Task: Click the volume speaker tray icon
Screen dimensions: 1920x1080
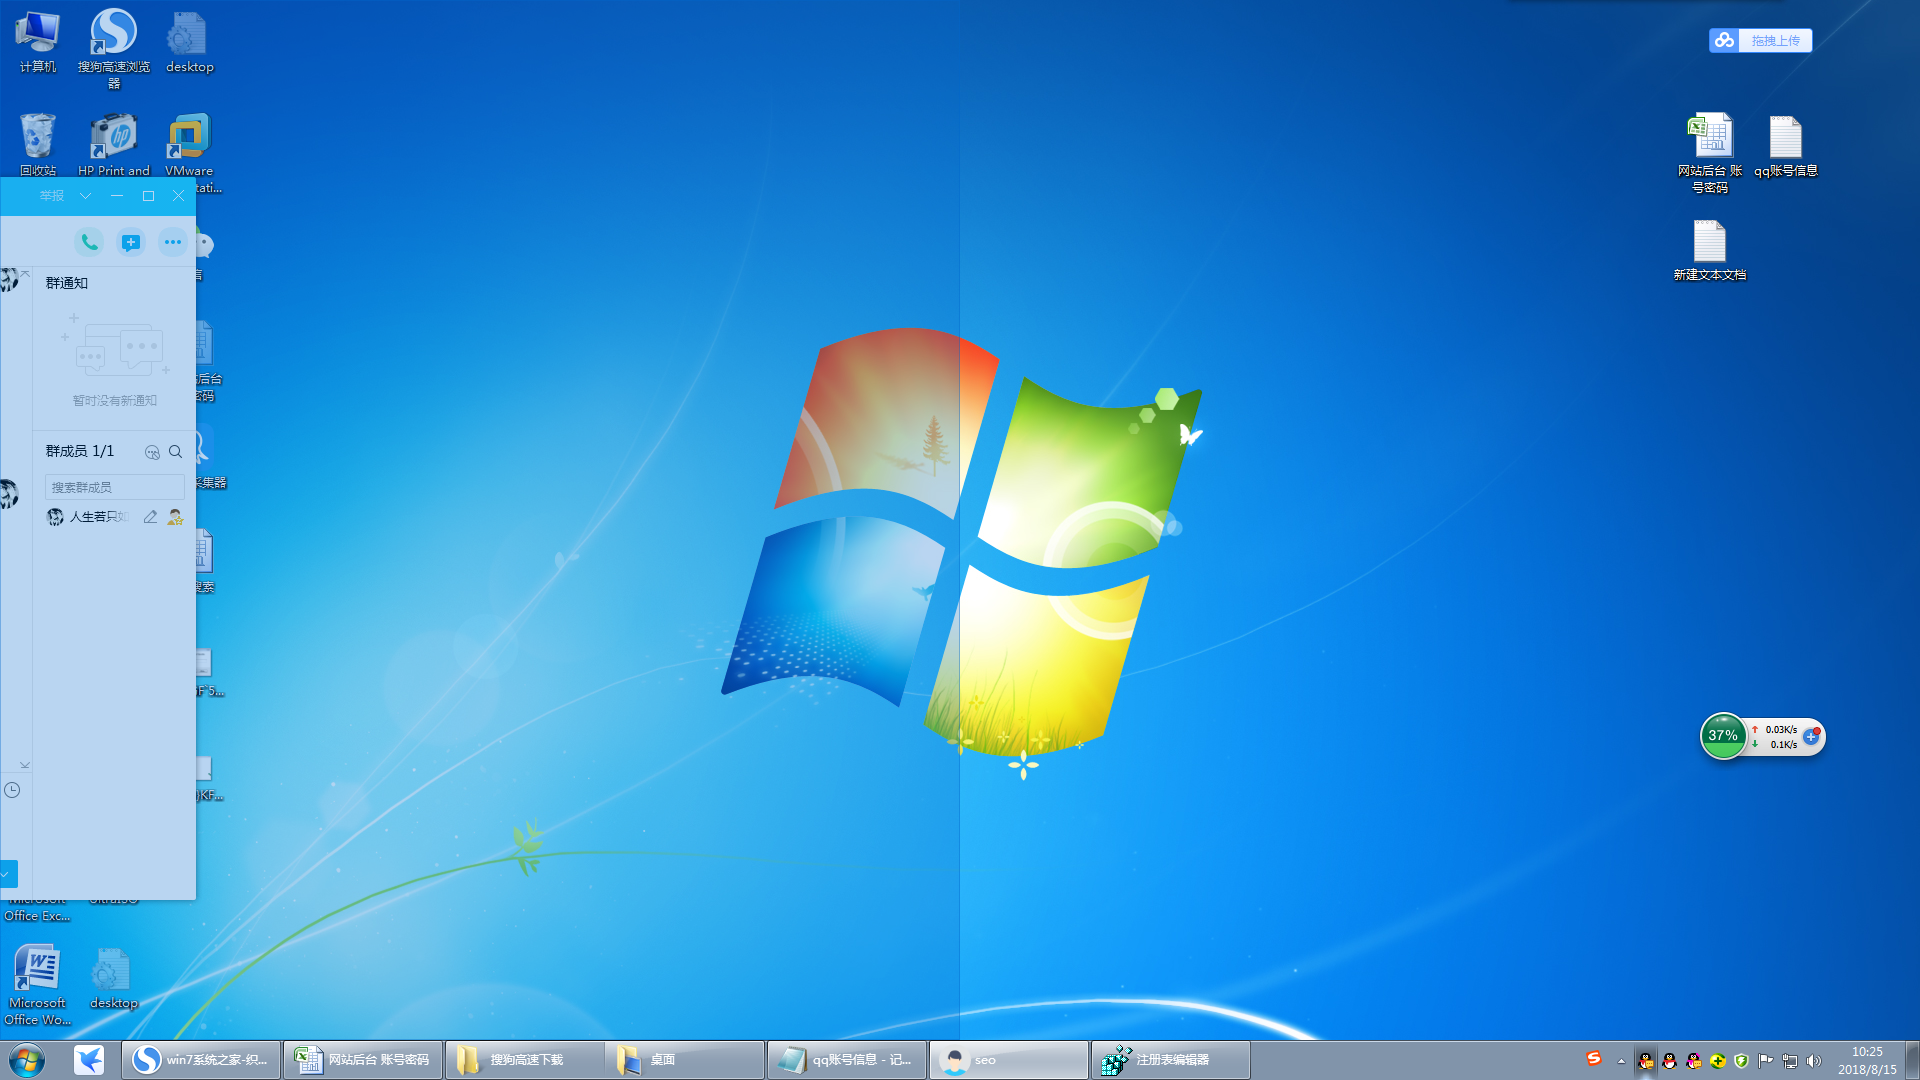Action: click(x=1814, y=1061)
